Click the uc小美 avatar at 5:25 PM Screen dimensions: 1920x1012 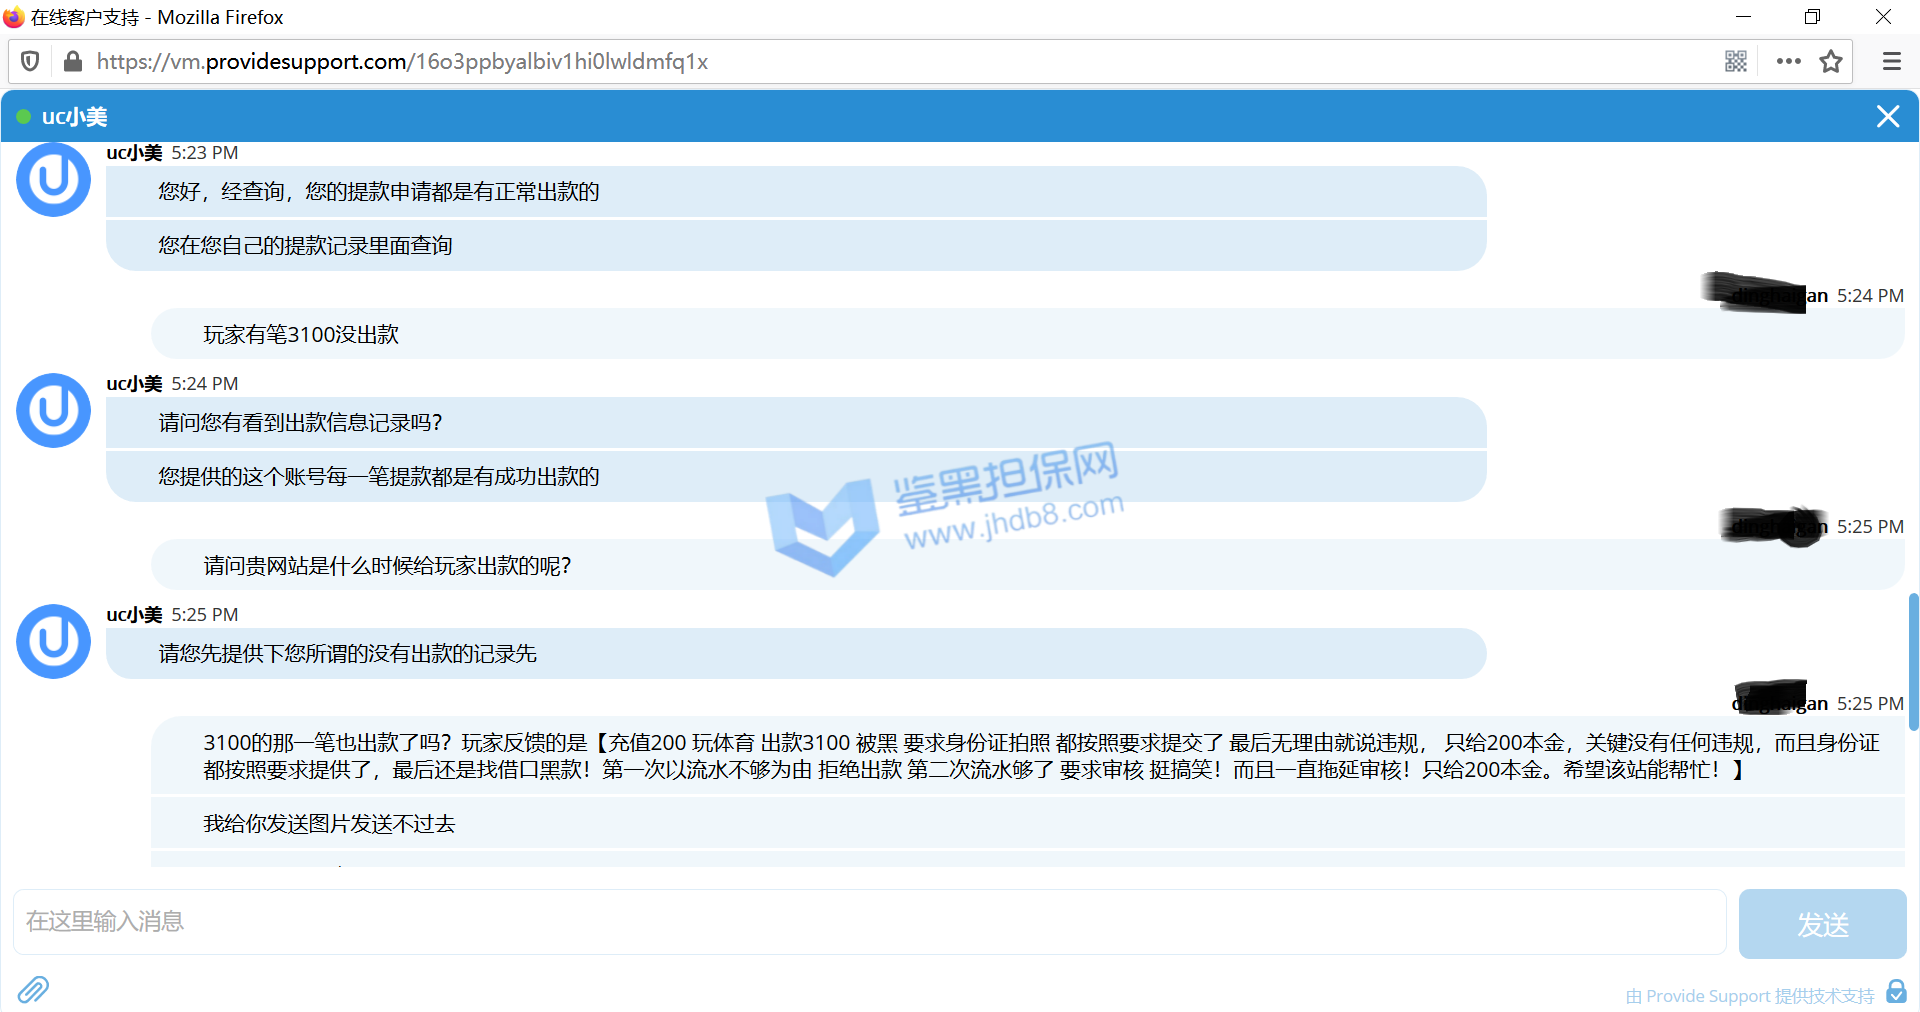(54, 642)
